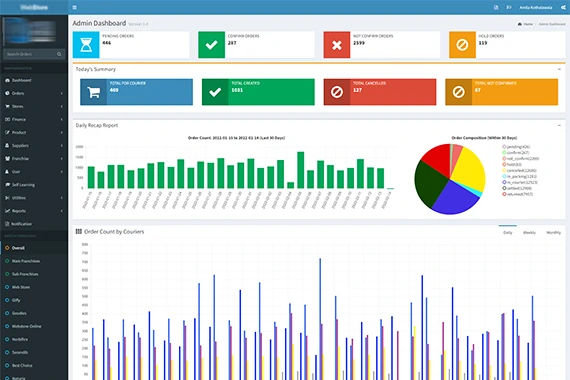The image size is (570, 380).
Task: Click the Total Cancelled ban icon
Action: click(x=337, y=92)
